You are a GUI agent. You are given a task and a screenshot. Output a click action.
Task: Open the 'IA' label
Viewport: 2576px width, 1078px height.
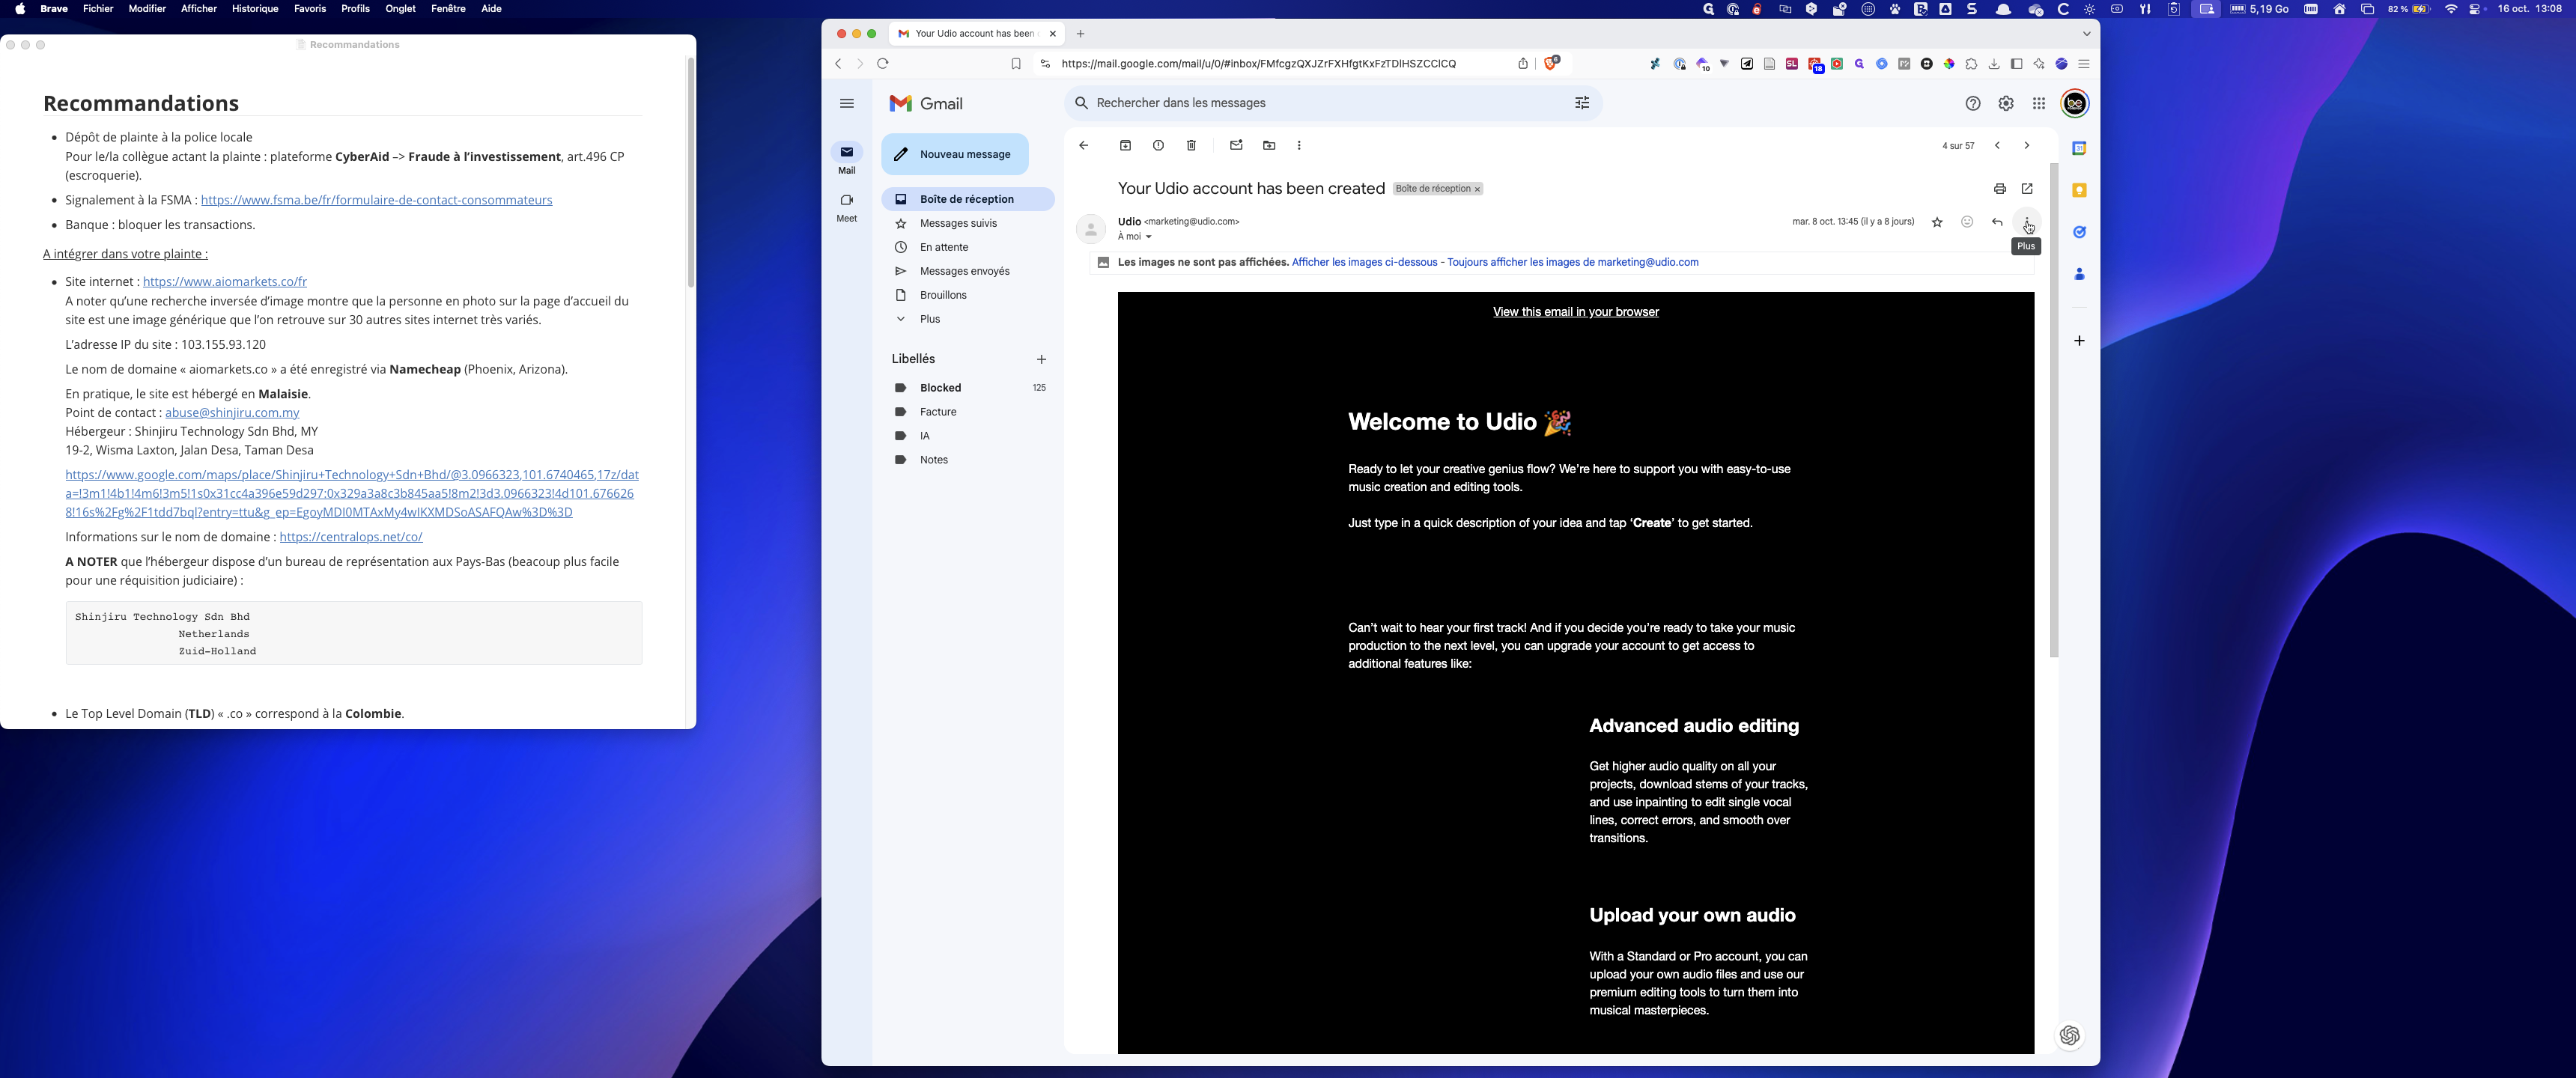(968, 436)
